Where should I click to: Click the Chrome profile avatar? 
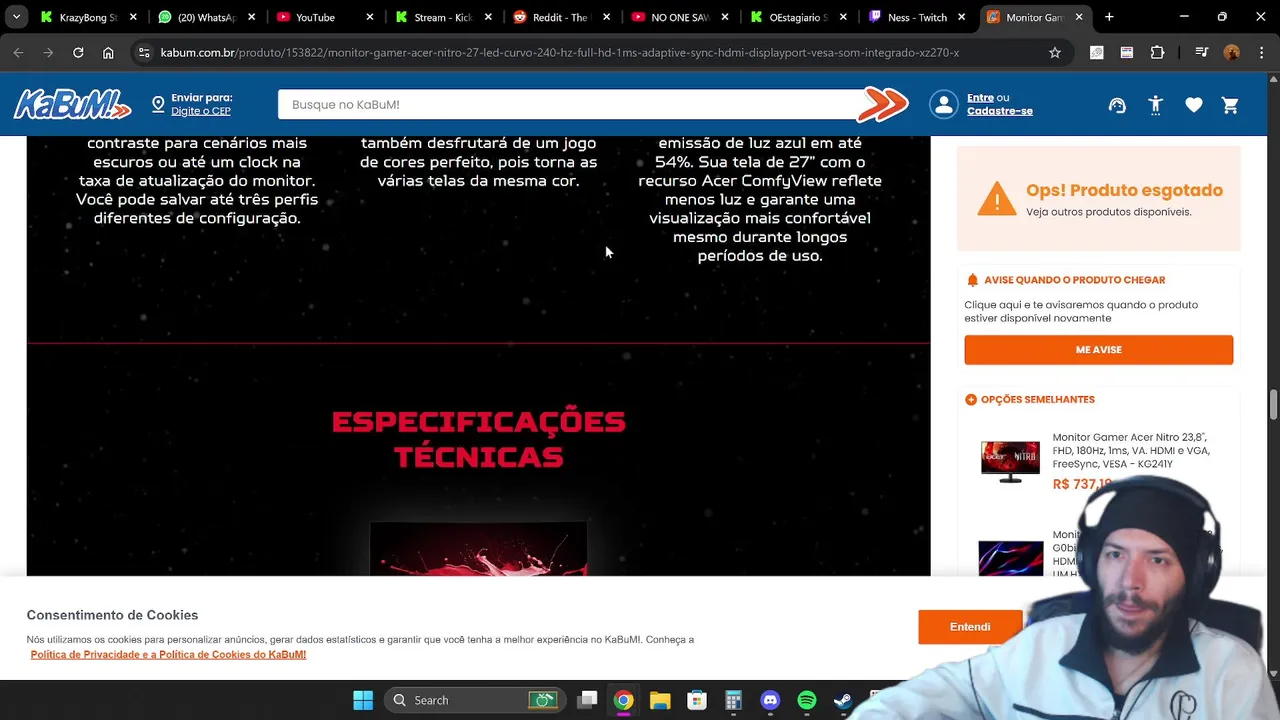coord(1232,52)
